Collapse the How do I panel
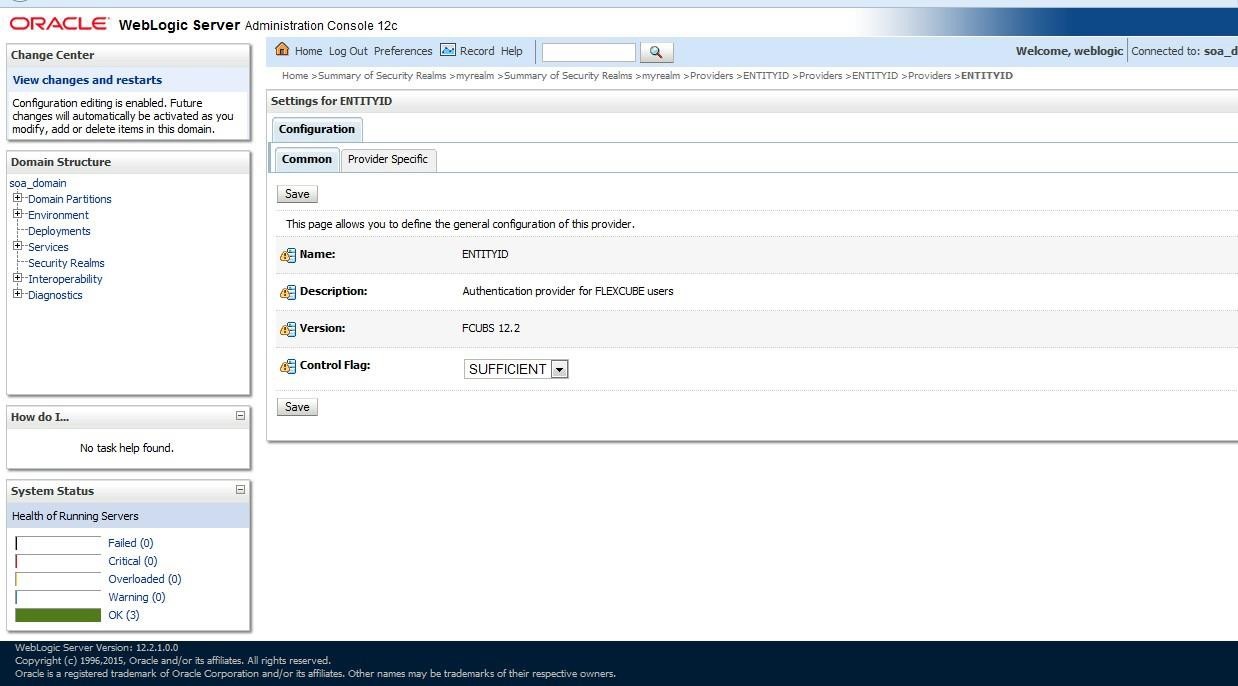This screenshot has height=686, width=1238. coord(240,416)
